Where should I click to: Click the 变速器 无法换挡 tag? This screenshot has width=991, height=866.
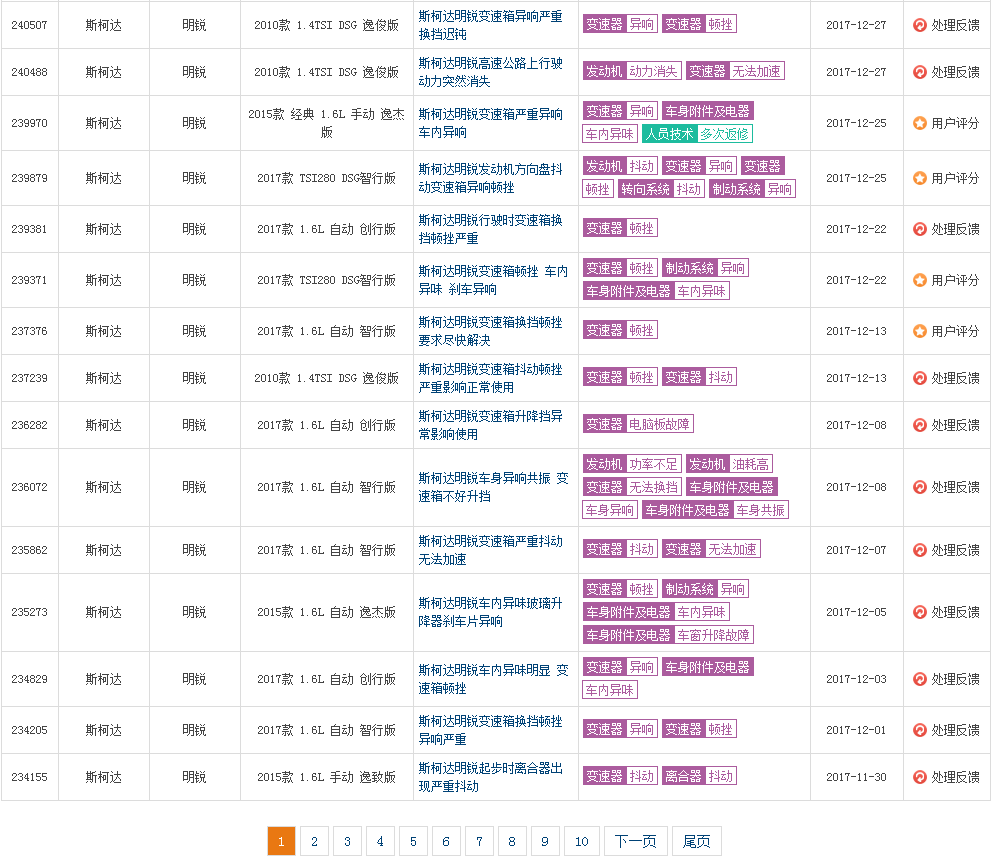tap(632, 487)
